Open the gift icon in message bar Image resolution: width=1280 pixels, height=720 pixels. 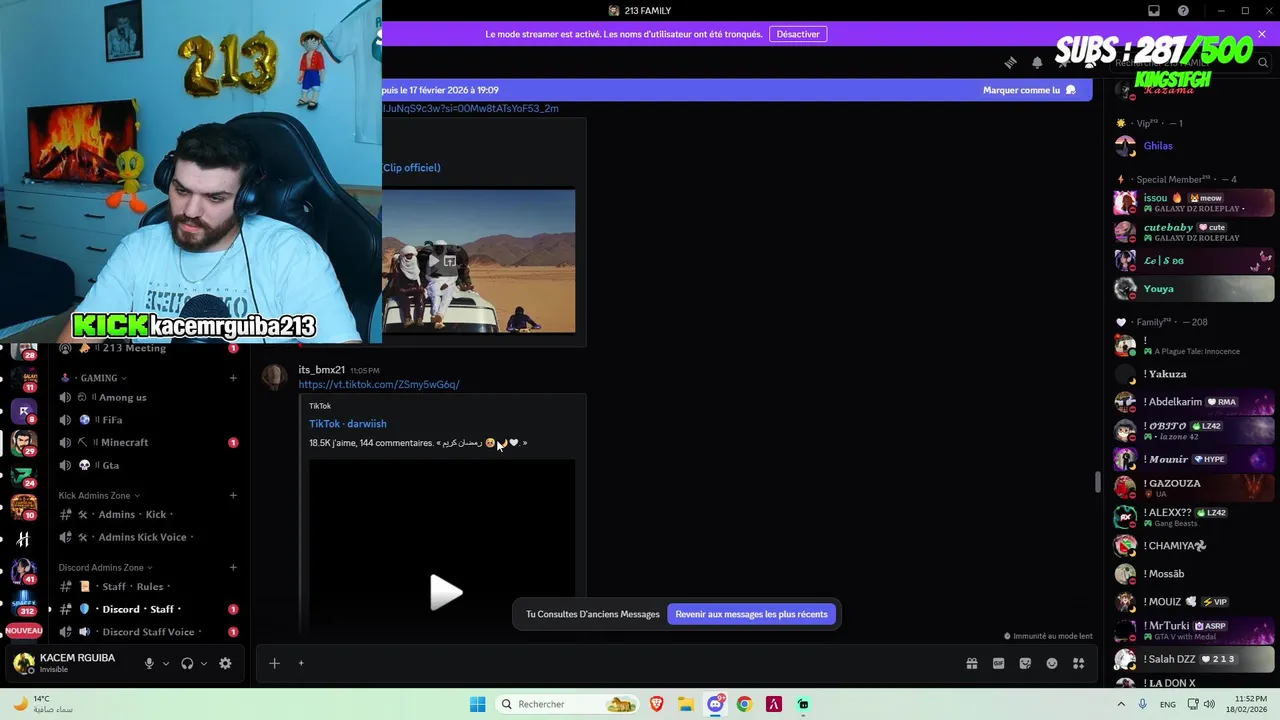pos(971,663)
